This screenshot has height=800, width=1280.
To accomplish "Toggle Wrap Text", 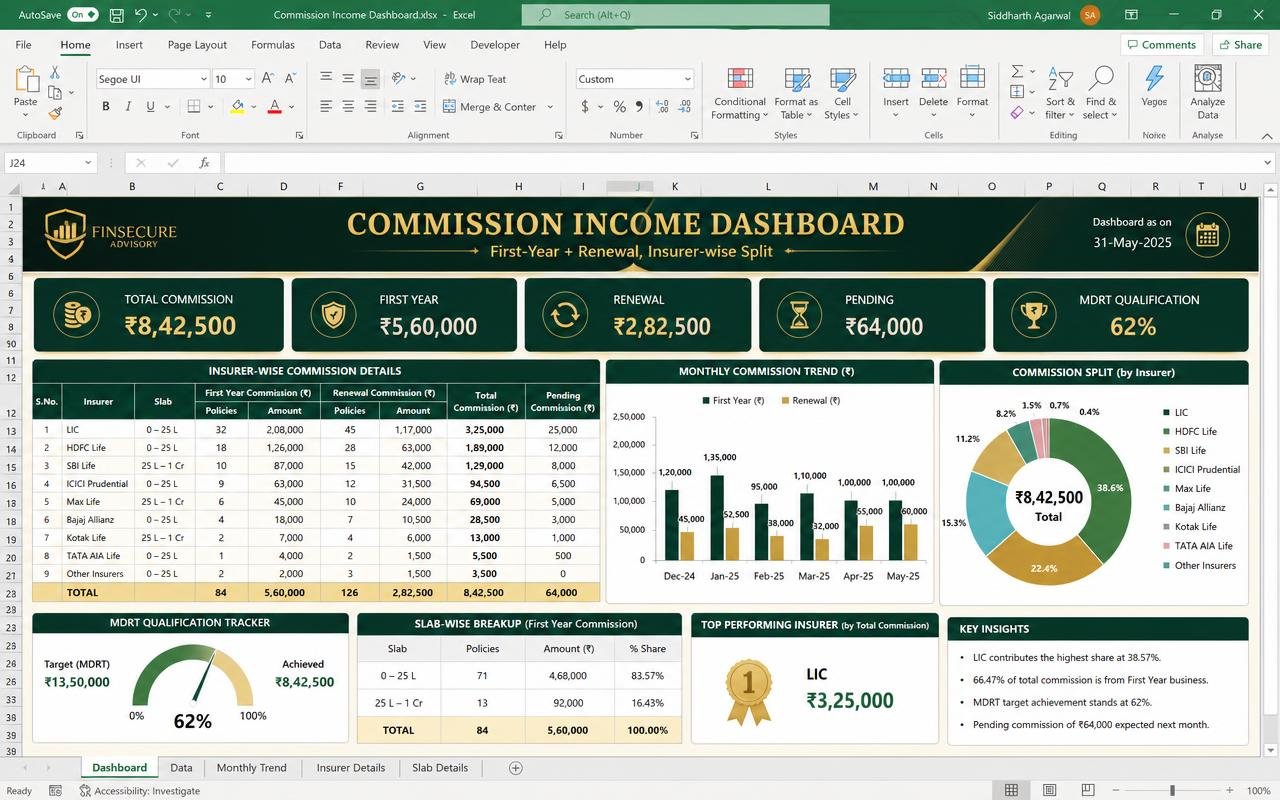I will point(474,78).
